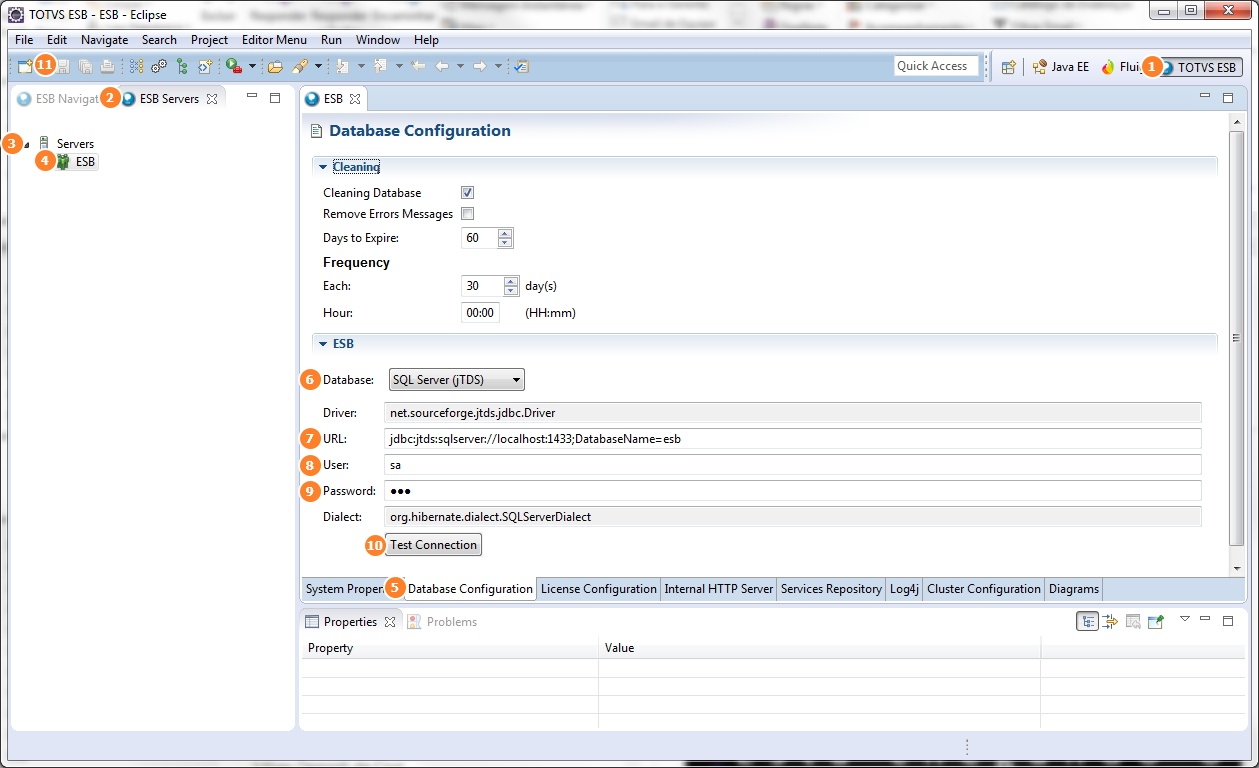The height and width of the screenshot is (768, 1259).
Task: Minimize the Properties panel
Action: click(1205, 619)
